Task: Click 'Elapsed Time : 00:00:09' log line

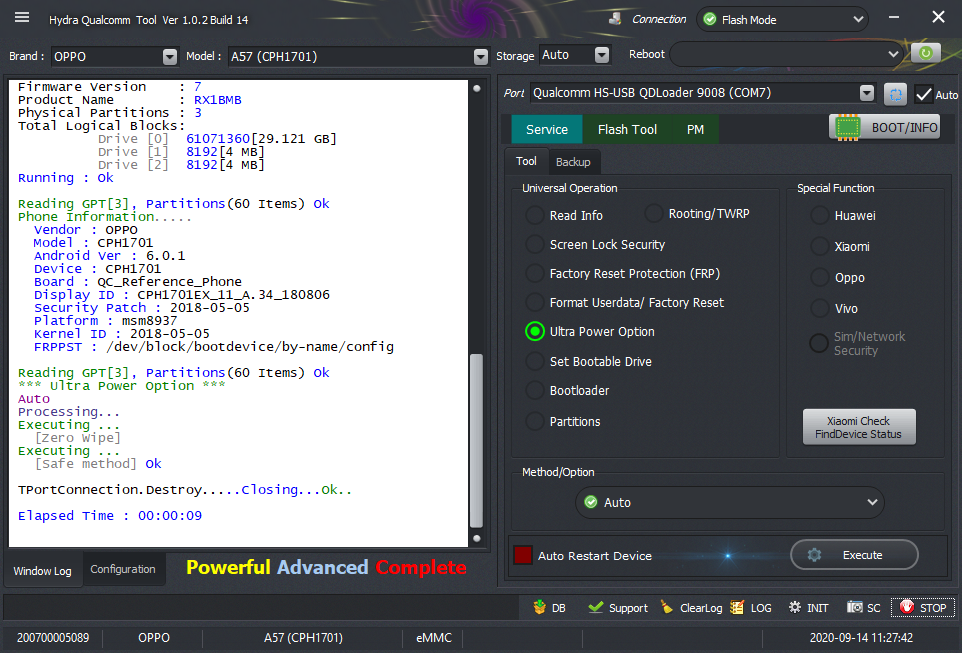Action: pyautogui.click(x=110, y=516)
